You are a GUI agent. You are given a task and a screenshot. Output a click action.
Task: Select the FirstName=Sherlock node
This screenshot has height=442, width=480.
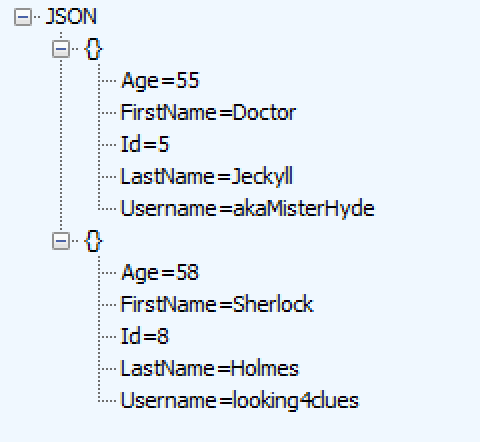217,304
